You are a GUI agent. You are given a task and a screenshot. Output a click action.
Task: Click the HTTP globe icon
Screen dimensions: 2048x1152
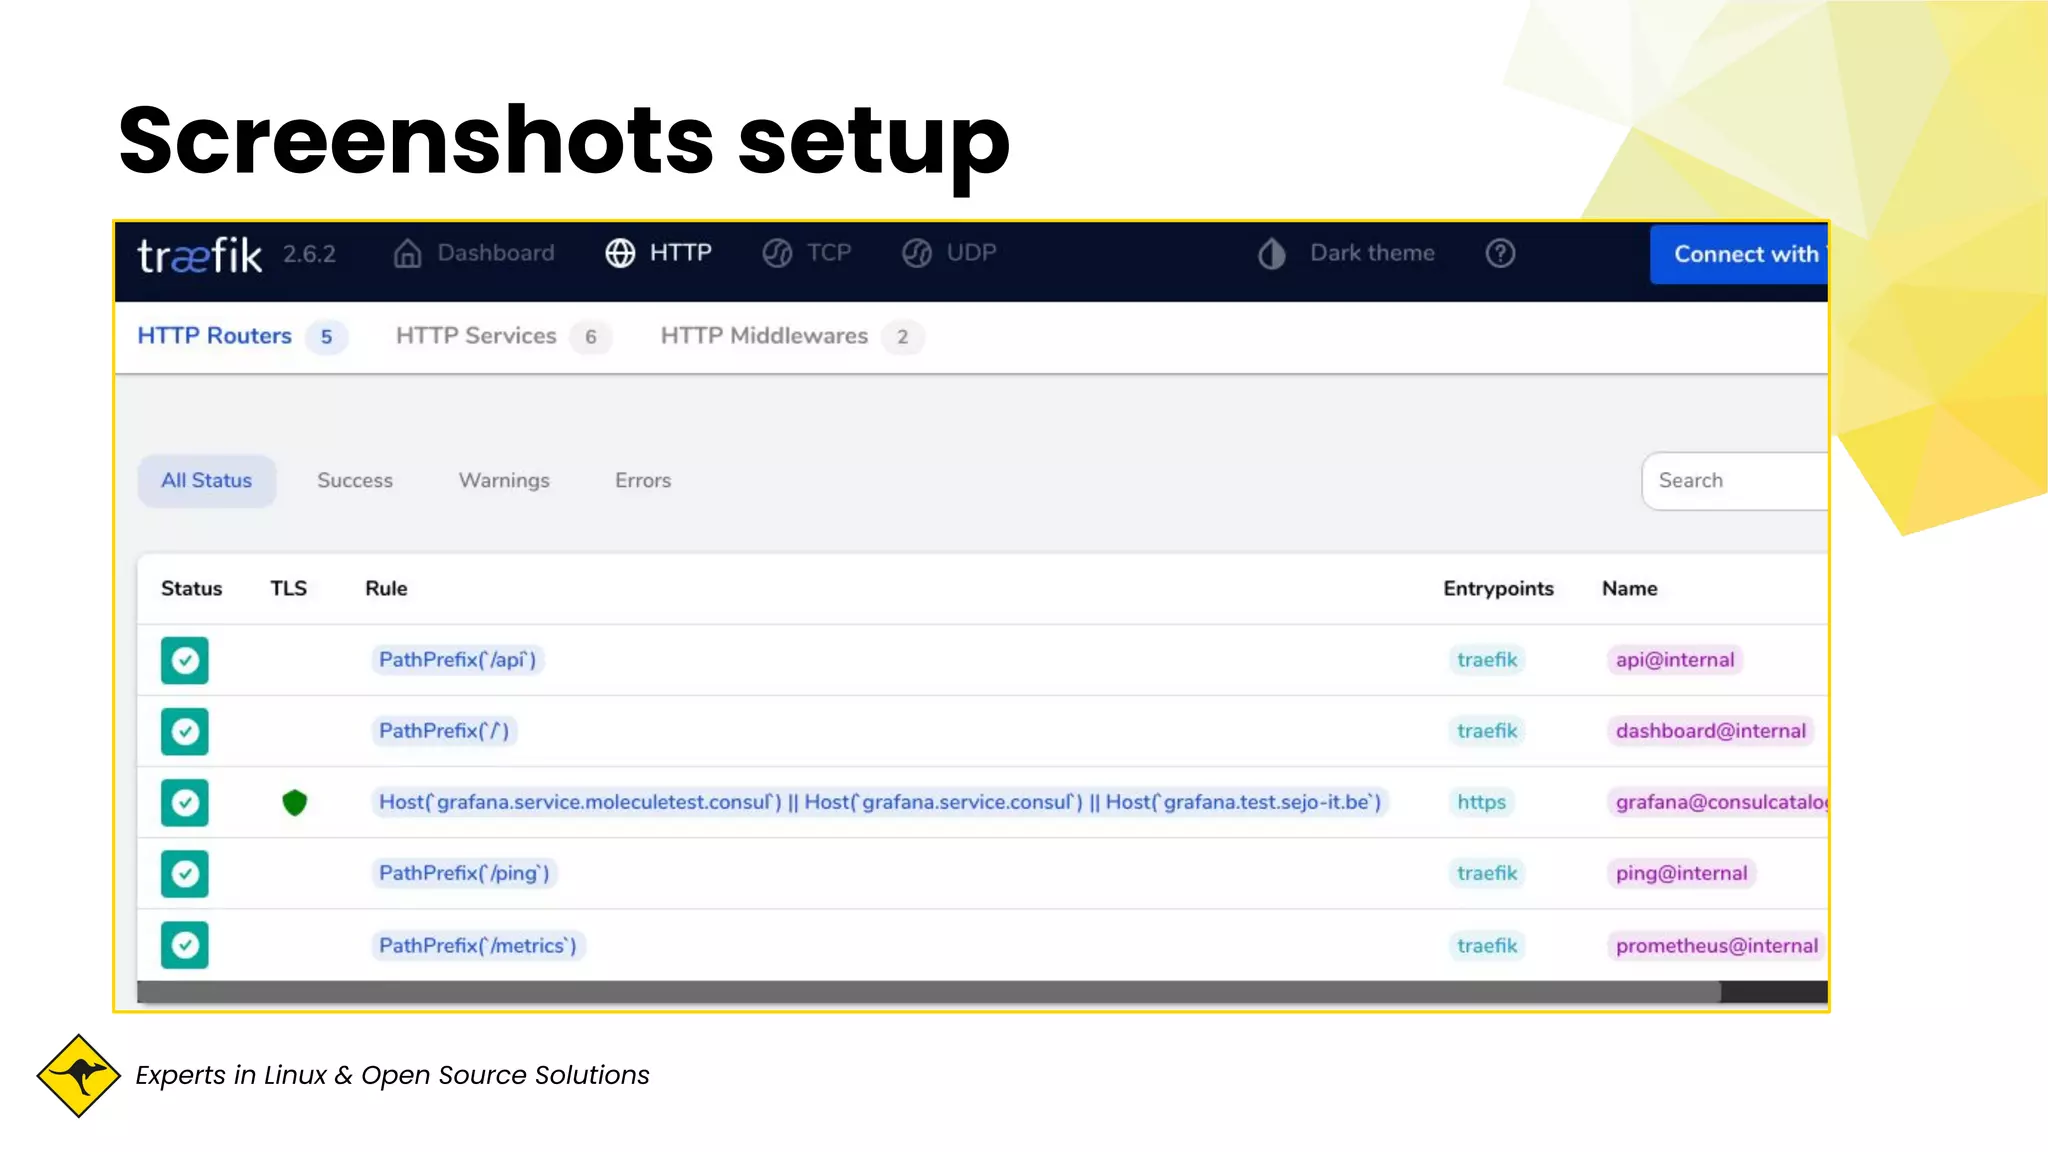click(620, 253)
